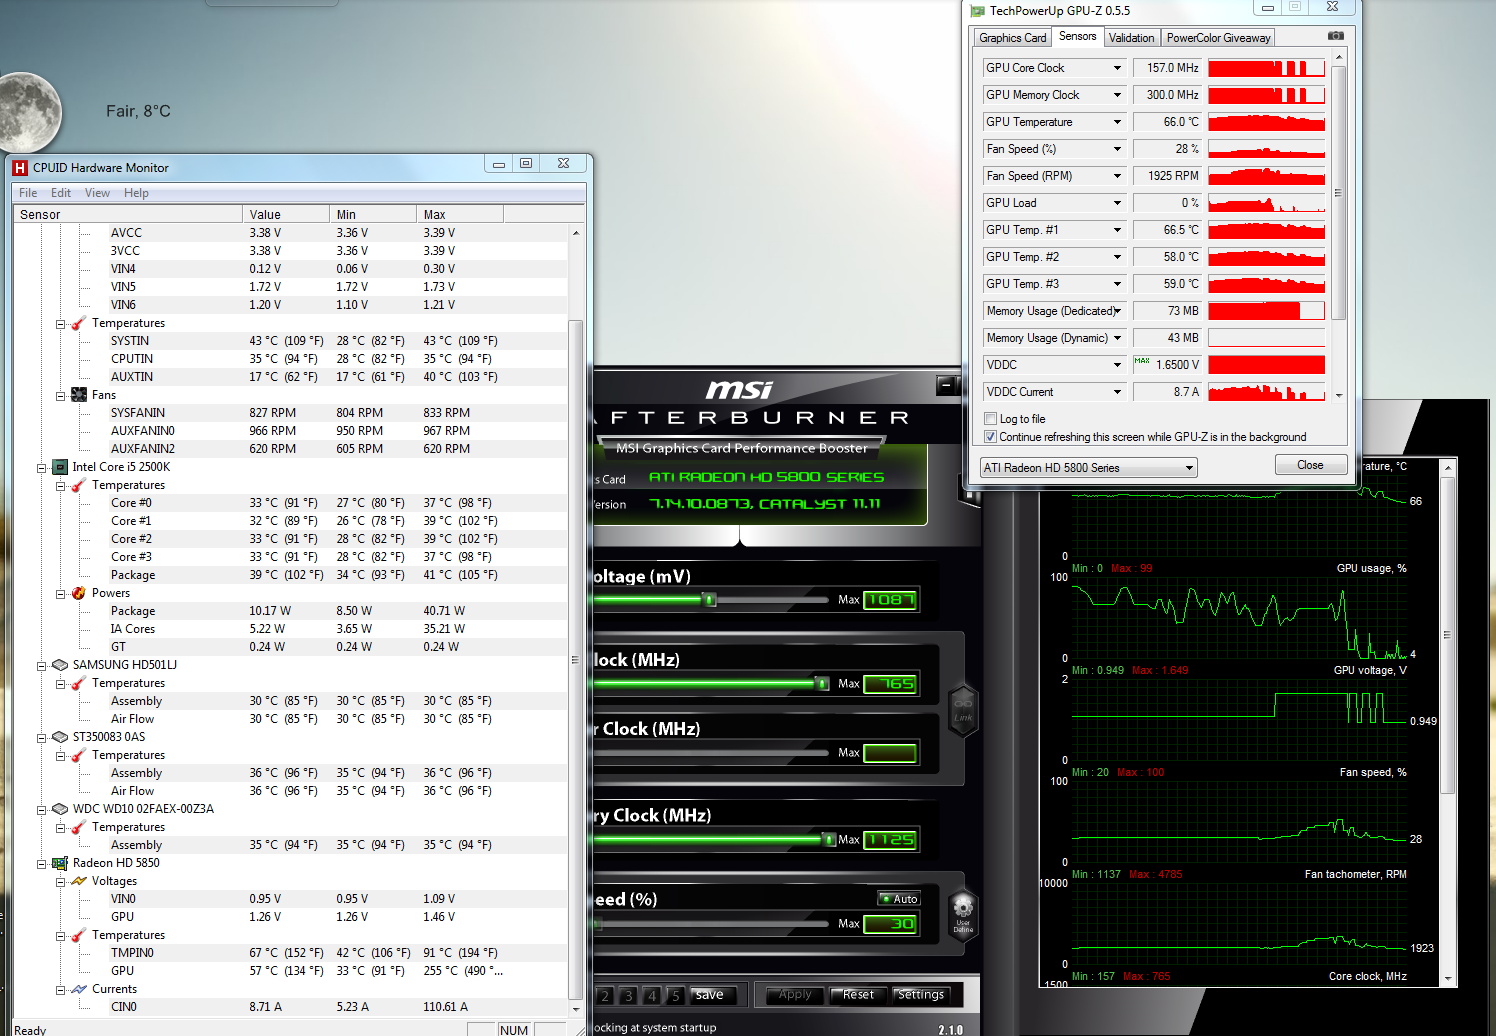Enable the Log to file checkbox in GPU-Z
1496x1036 pixels.
[x=990, y=419]
